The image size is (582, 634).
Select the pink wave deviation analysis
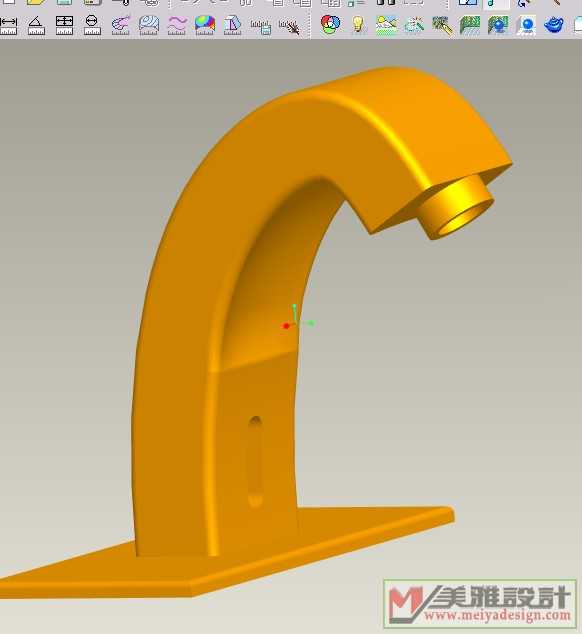coord(177,25)
